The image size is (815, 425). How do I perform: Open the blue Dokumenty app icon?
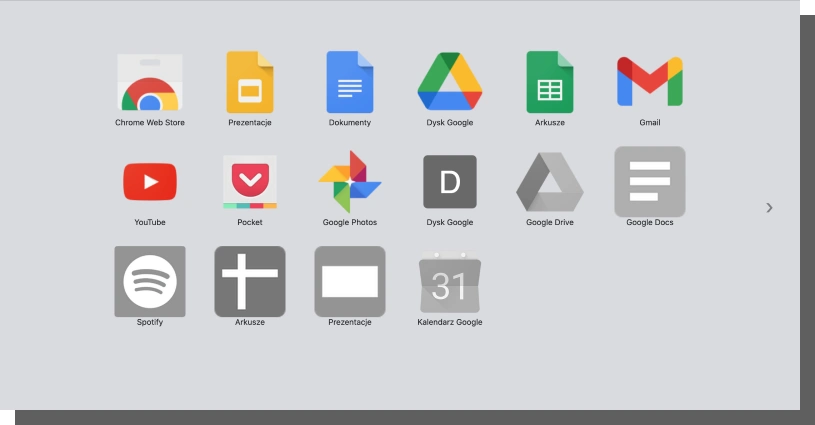350,83
